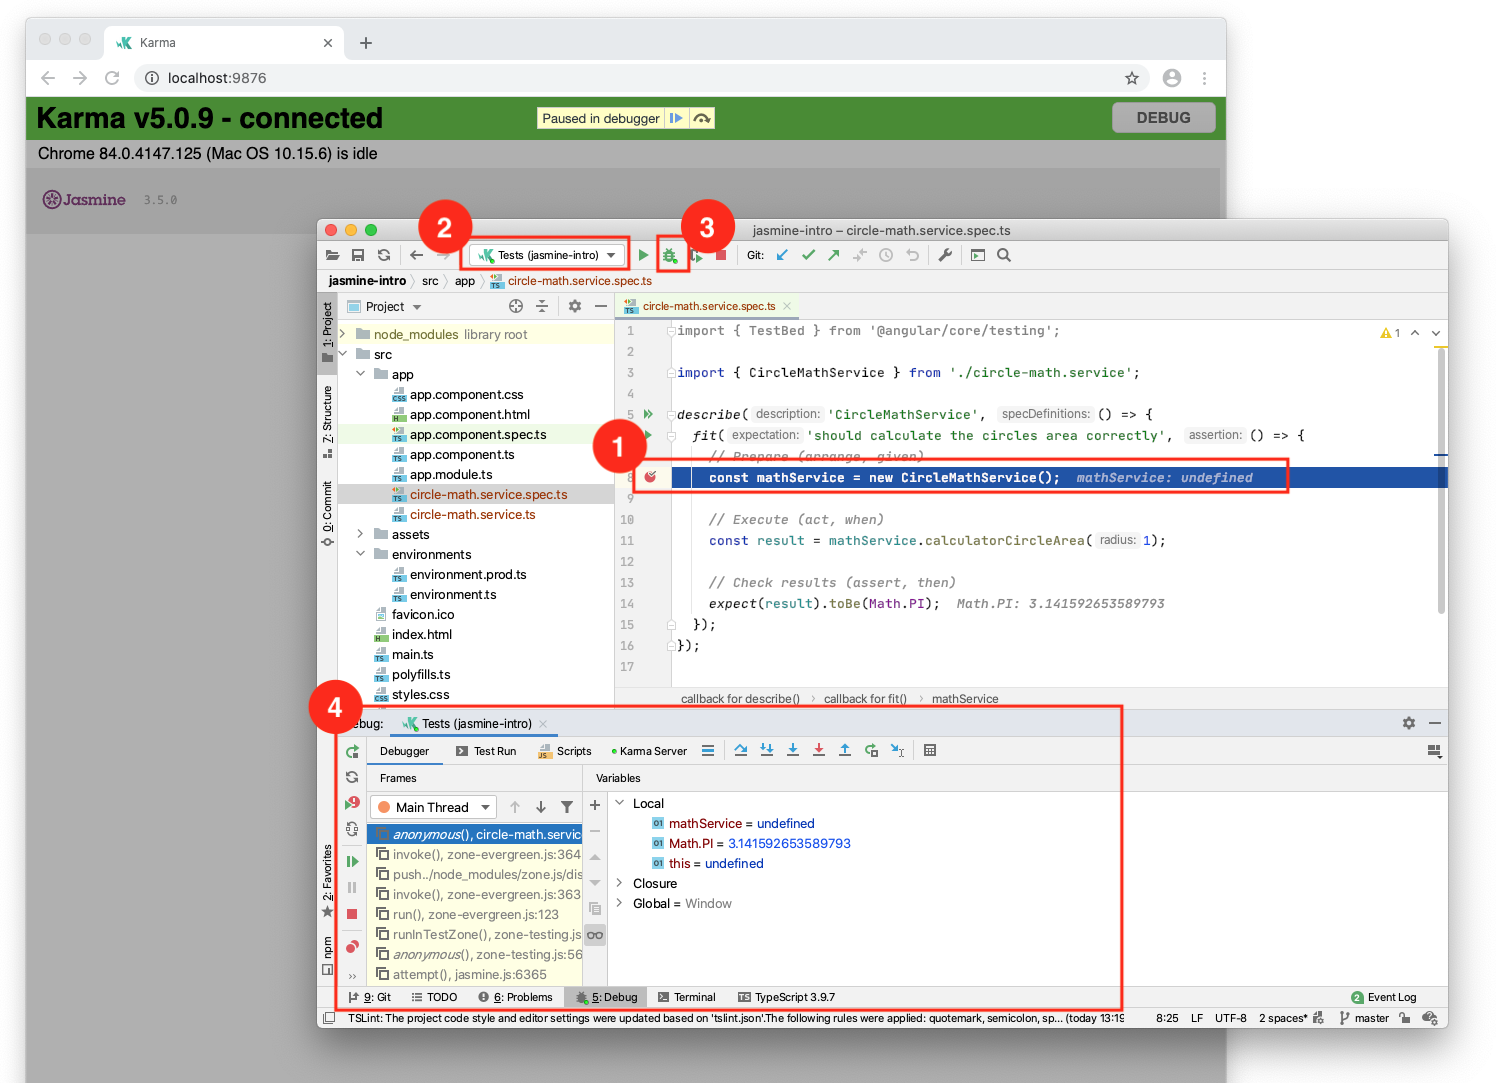
Task: Click the Git push green arrow icon
Action: point(833,255)
